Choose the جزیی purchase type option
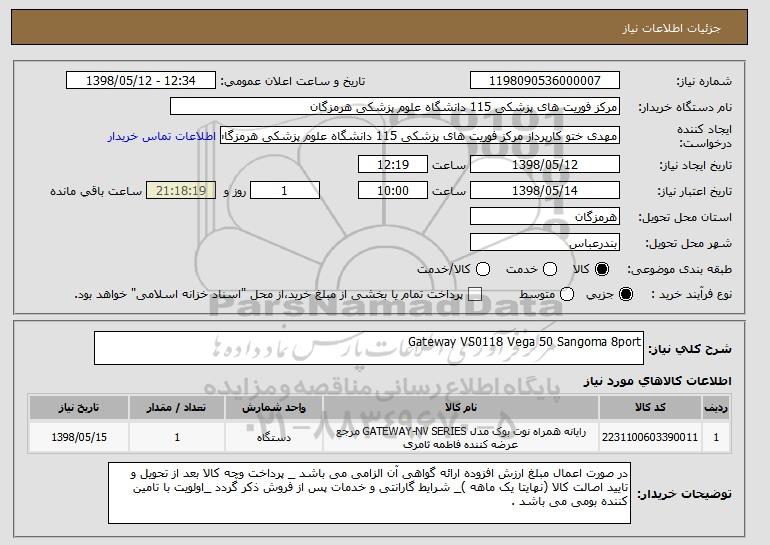Image resolution: width=770 pixels, height=545 pixels. (x=626, y=294)
